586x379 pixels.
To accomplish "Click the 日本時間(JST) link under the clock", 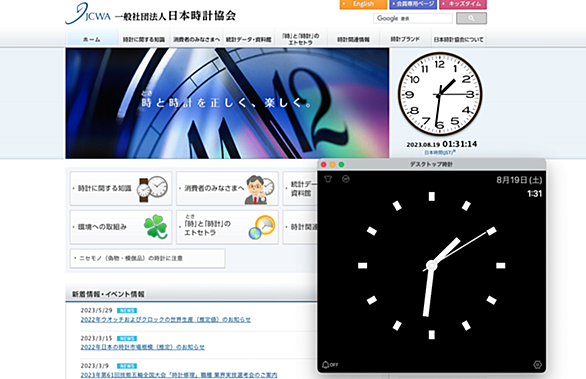I will (440, 152).
